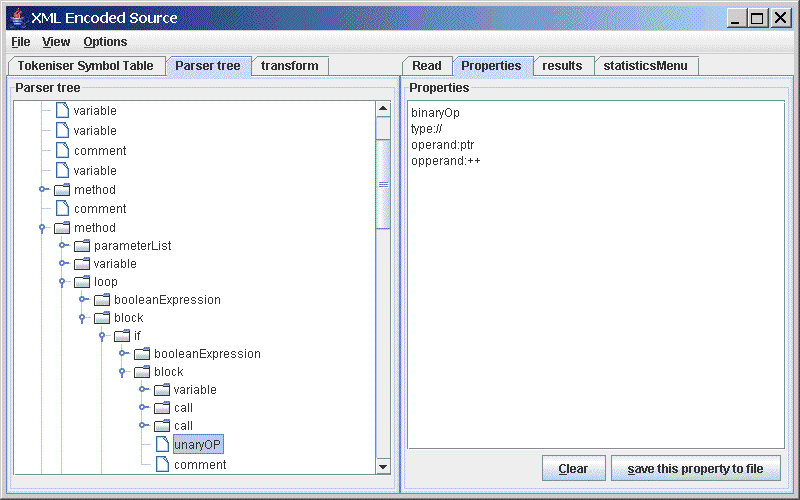The height and width of the screenshot is (500, 800).
Task: Click save this property to file
Action: pos(695,468)
